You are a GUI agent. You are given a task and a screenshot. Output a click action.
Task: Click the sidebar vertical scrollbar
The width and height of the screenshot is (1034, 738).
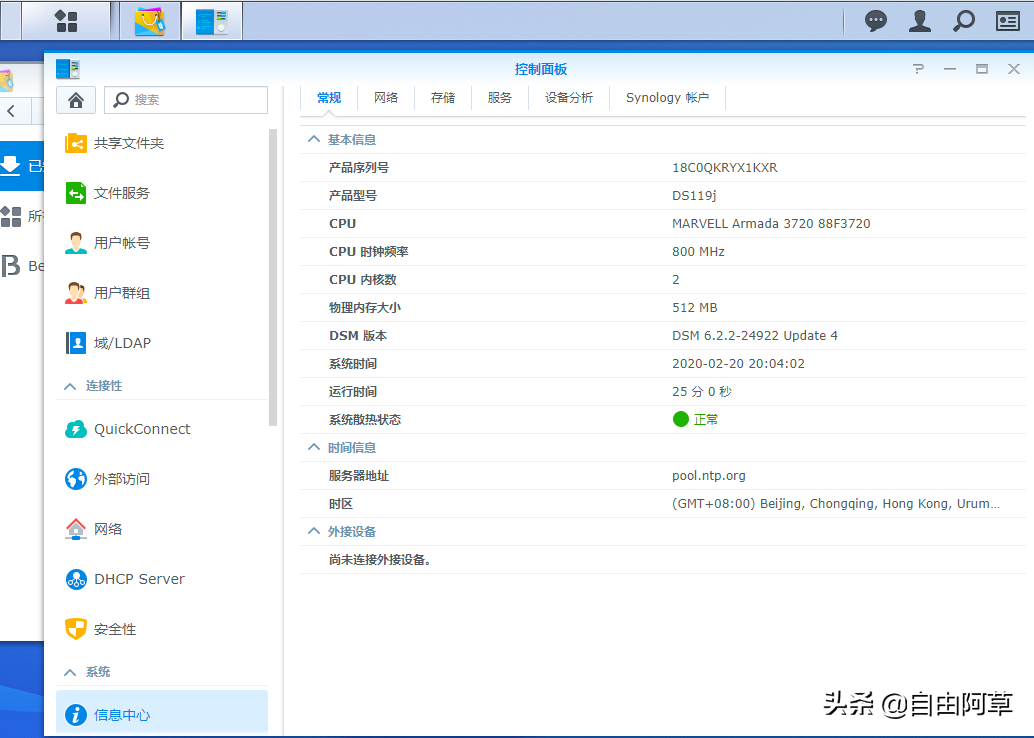(273, 277)
